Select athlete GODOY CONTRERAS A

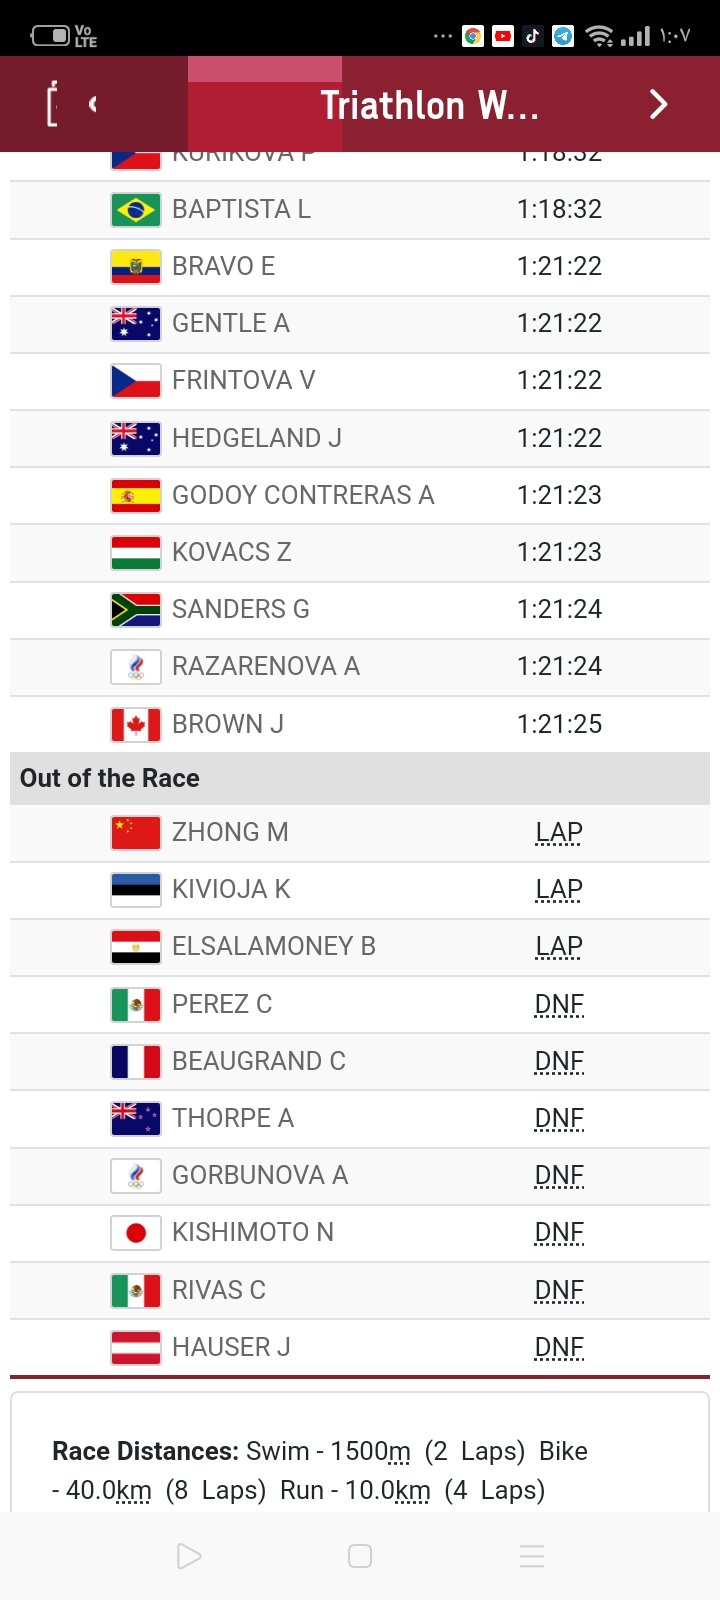click(x=303, y=495)
